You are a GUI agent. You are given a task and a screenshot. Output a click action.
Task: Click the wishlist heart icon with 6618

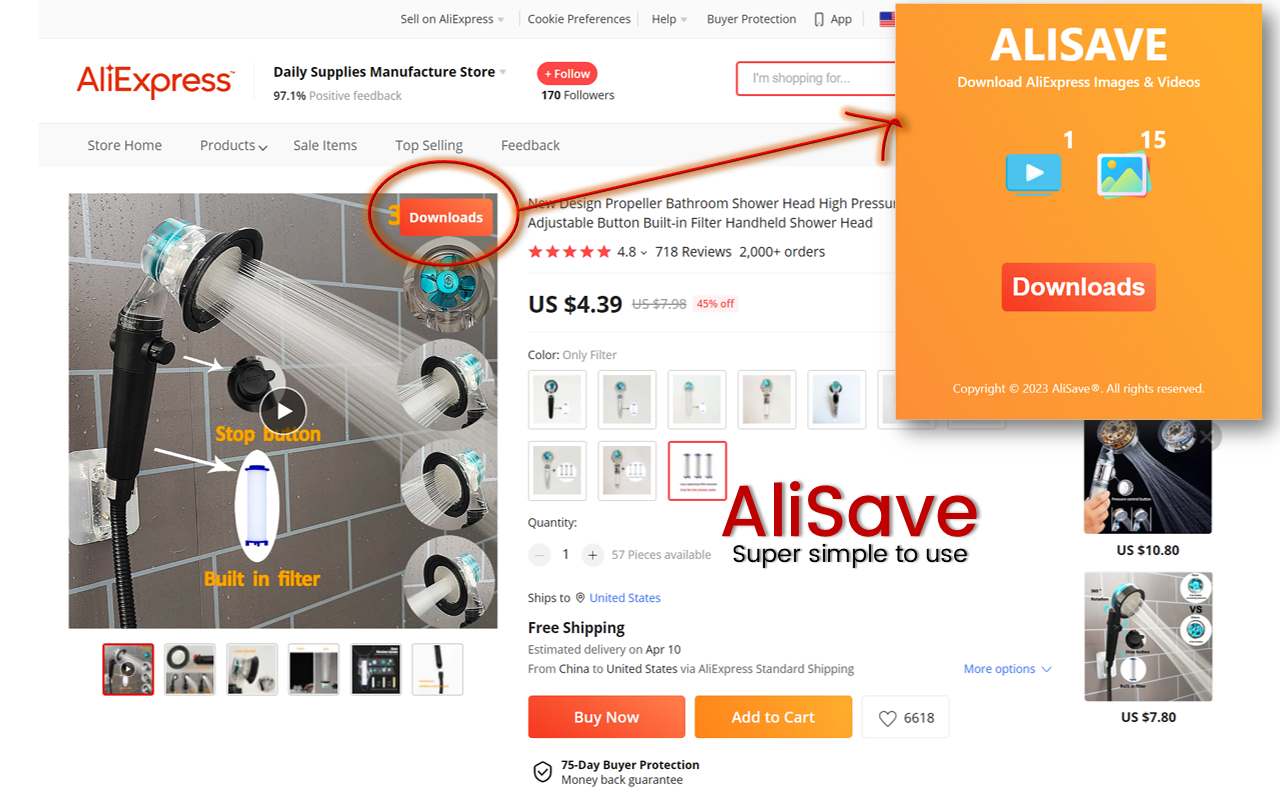point(905,717)
